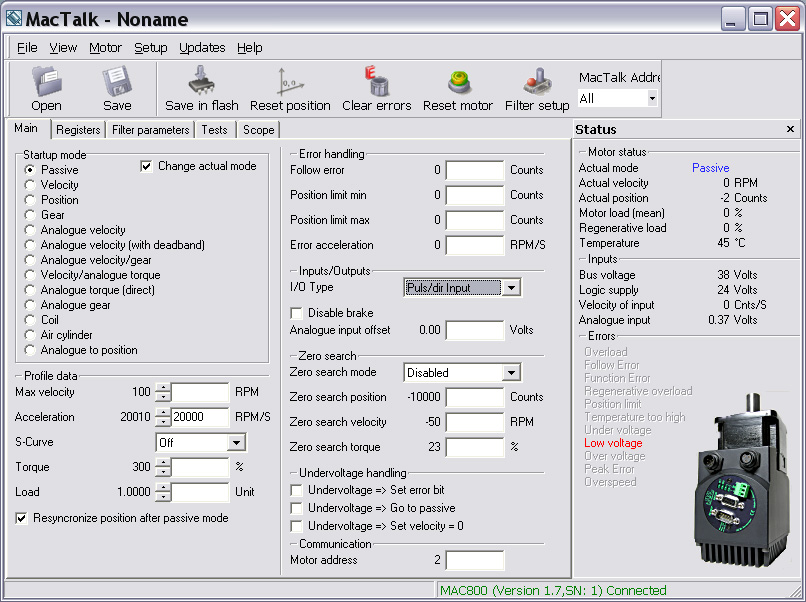Select Analogue to position mode
Screen dimensions: 806x602
pos(30,350)
